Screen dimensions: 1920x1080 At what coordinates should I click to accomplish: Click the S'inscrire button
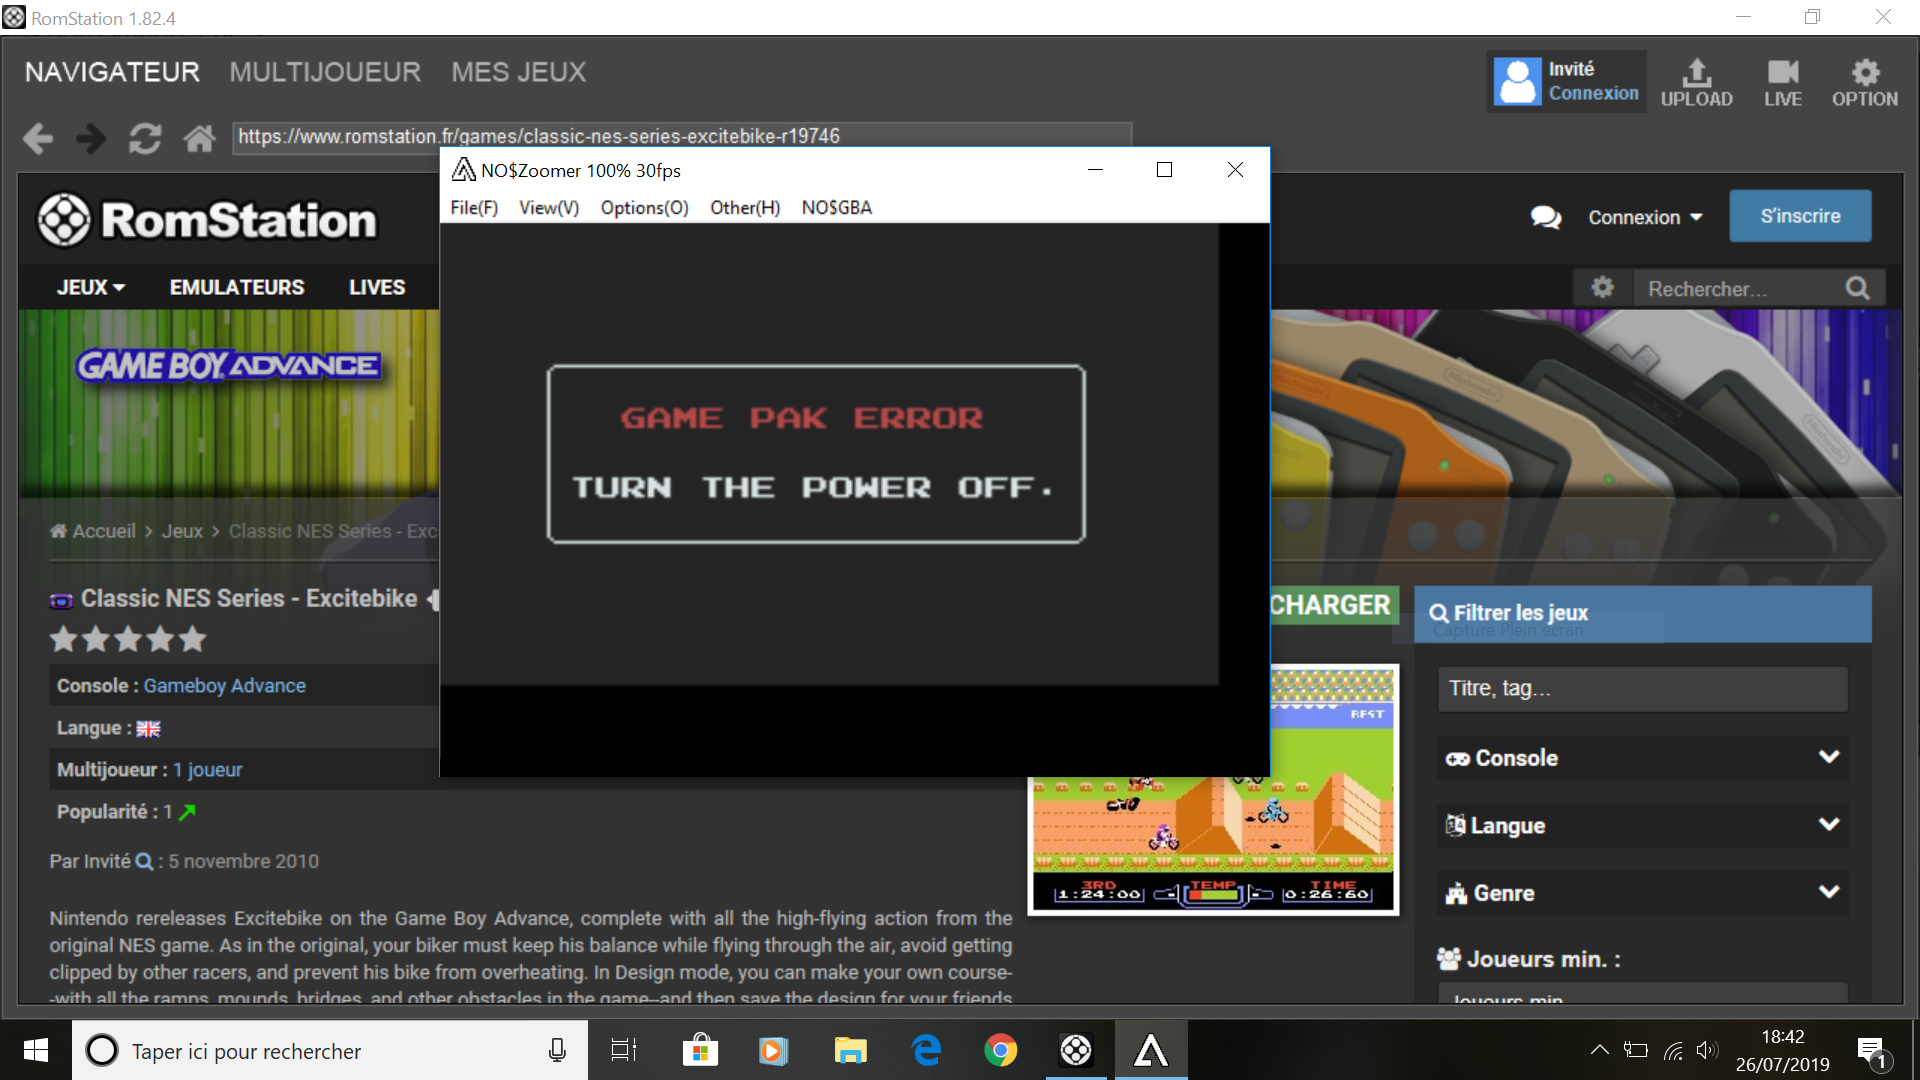[1800, 216]
